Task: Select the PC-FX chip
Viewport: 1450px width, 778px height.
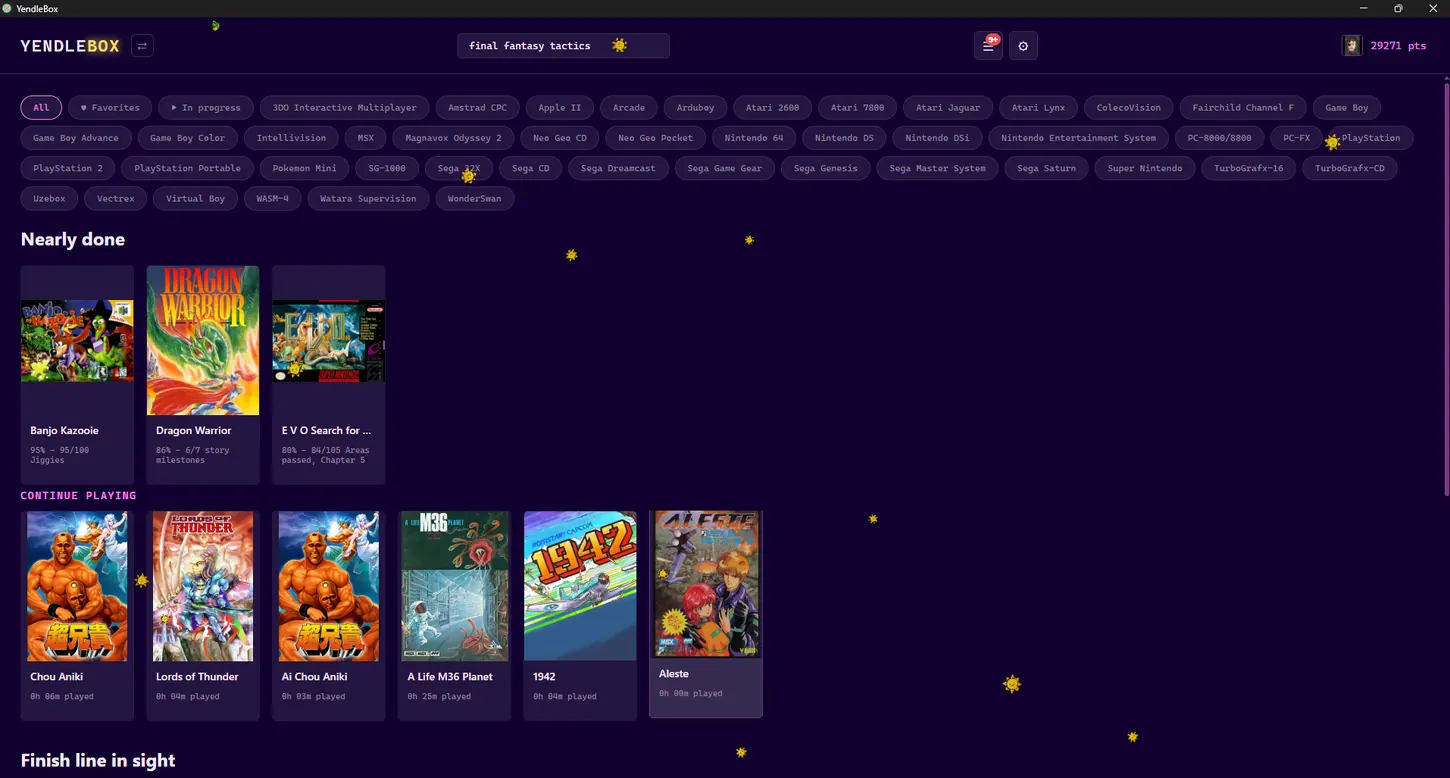Action: coord(1297,138)
